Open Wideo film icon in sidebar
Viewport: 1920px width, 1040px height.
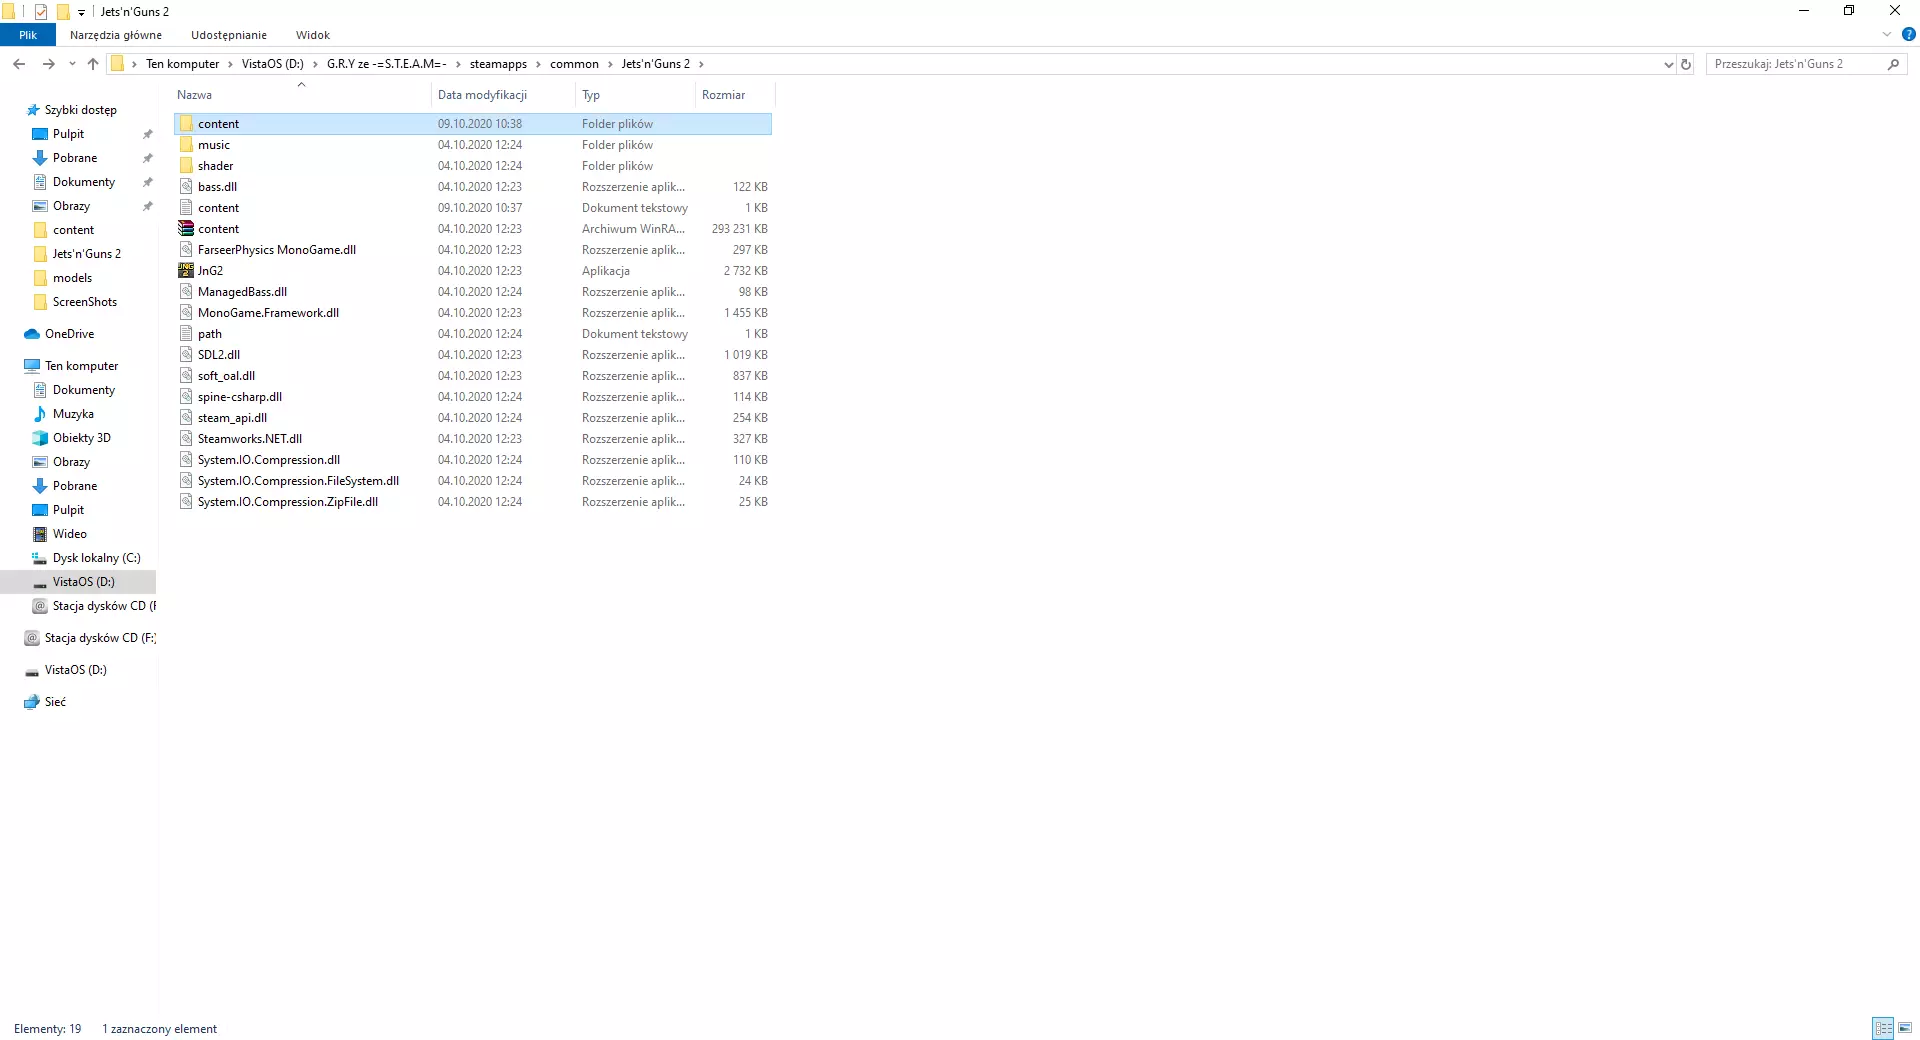(40, 534)
